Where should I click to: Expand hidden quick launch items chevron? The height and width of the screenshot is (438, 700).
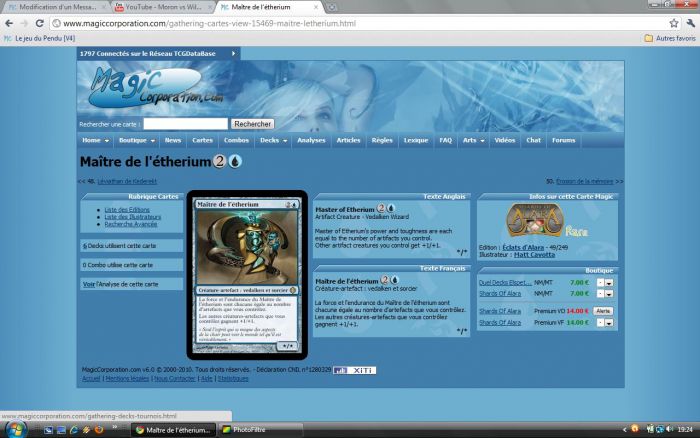point(115,427)
